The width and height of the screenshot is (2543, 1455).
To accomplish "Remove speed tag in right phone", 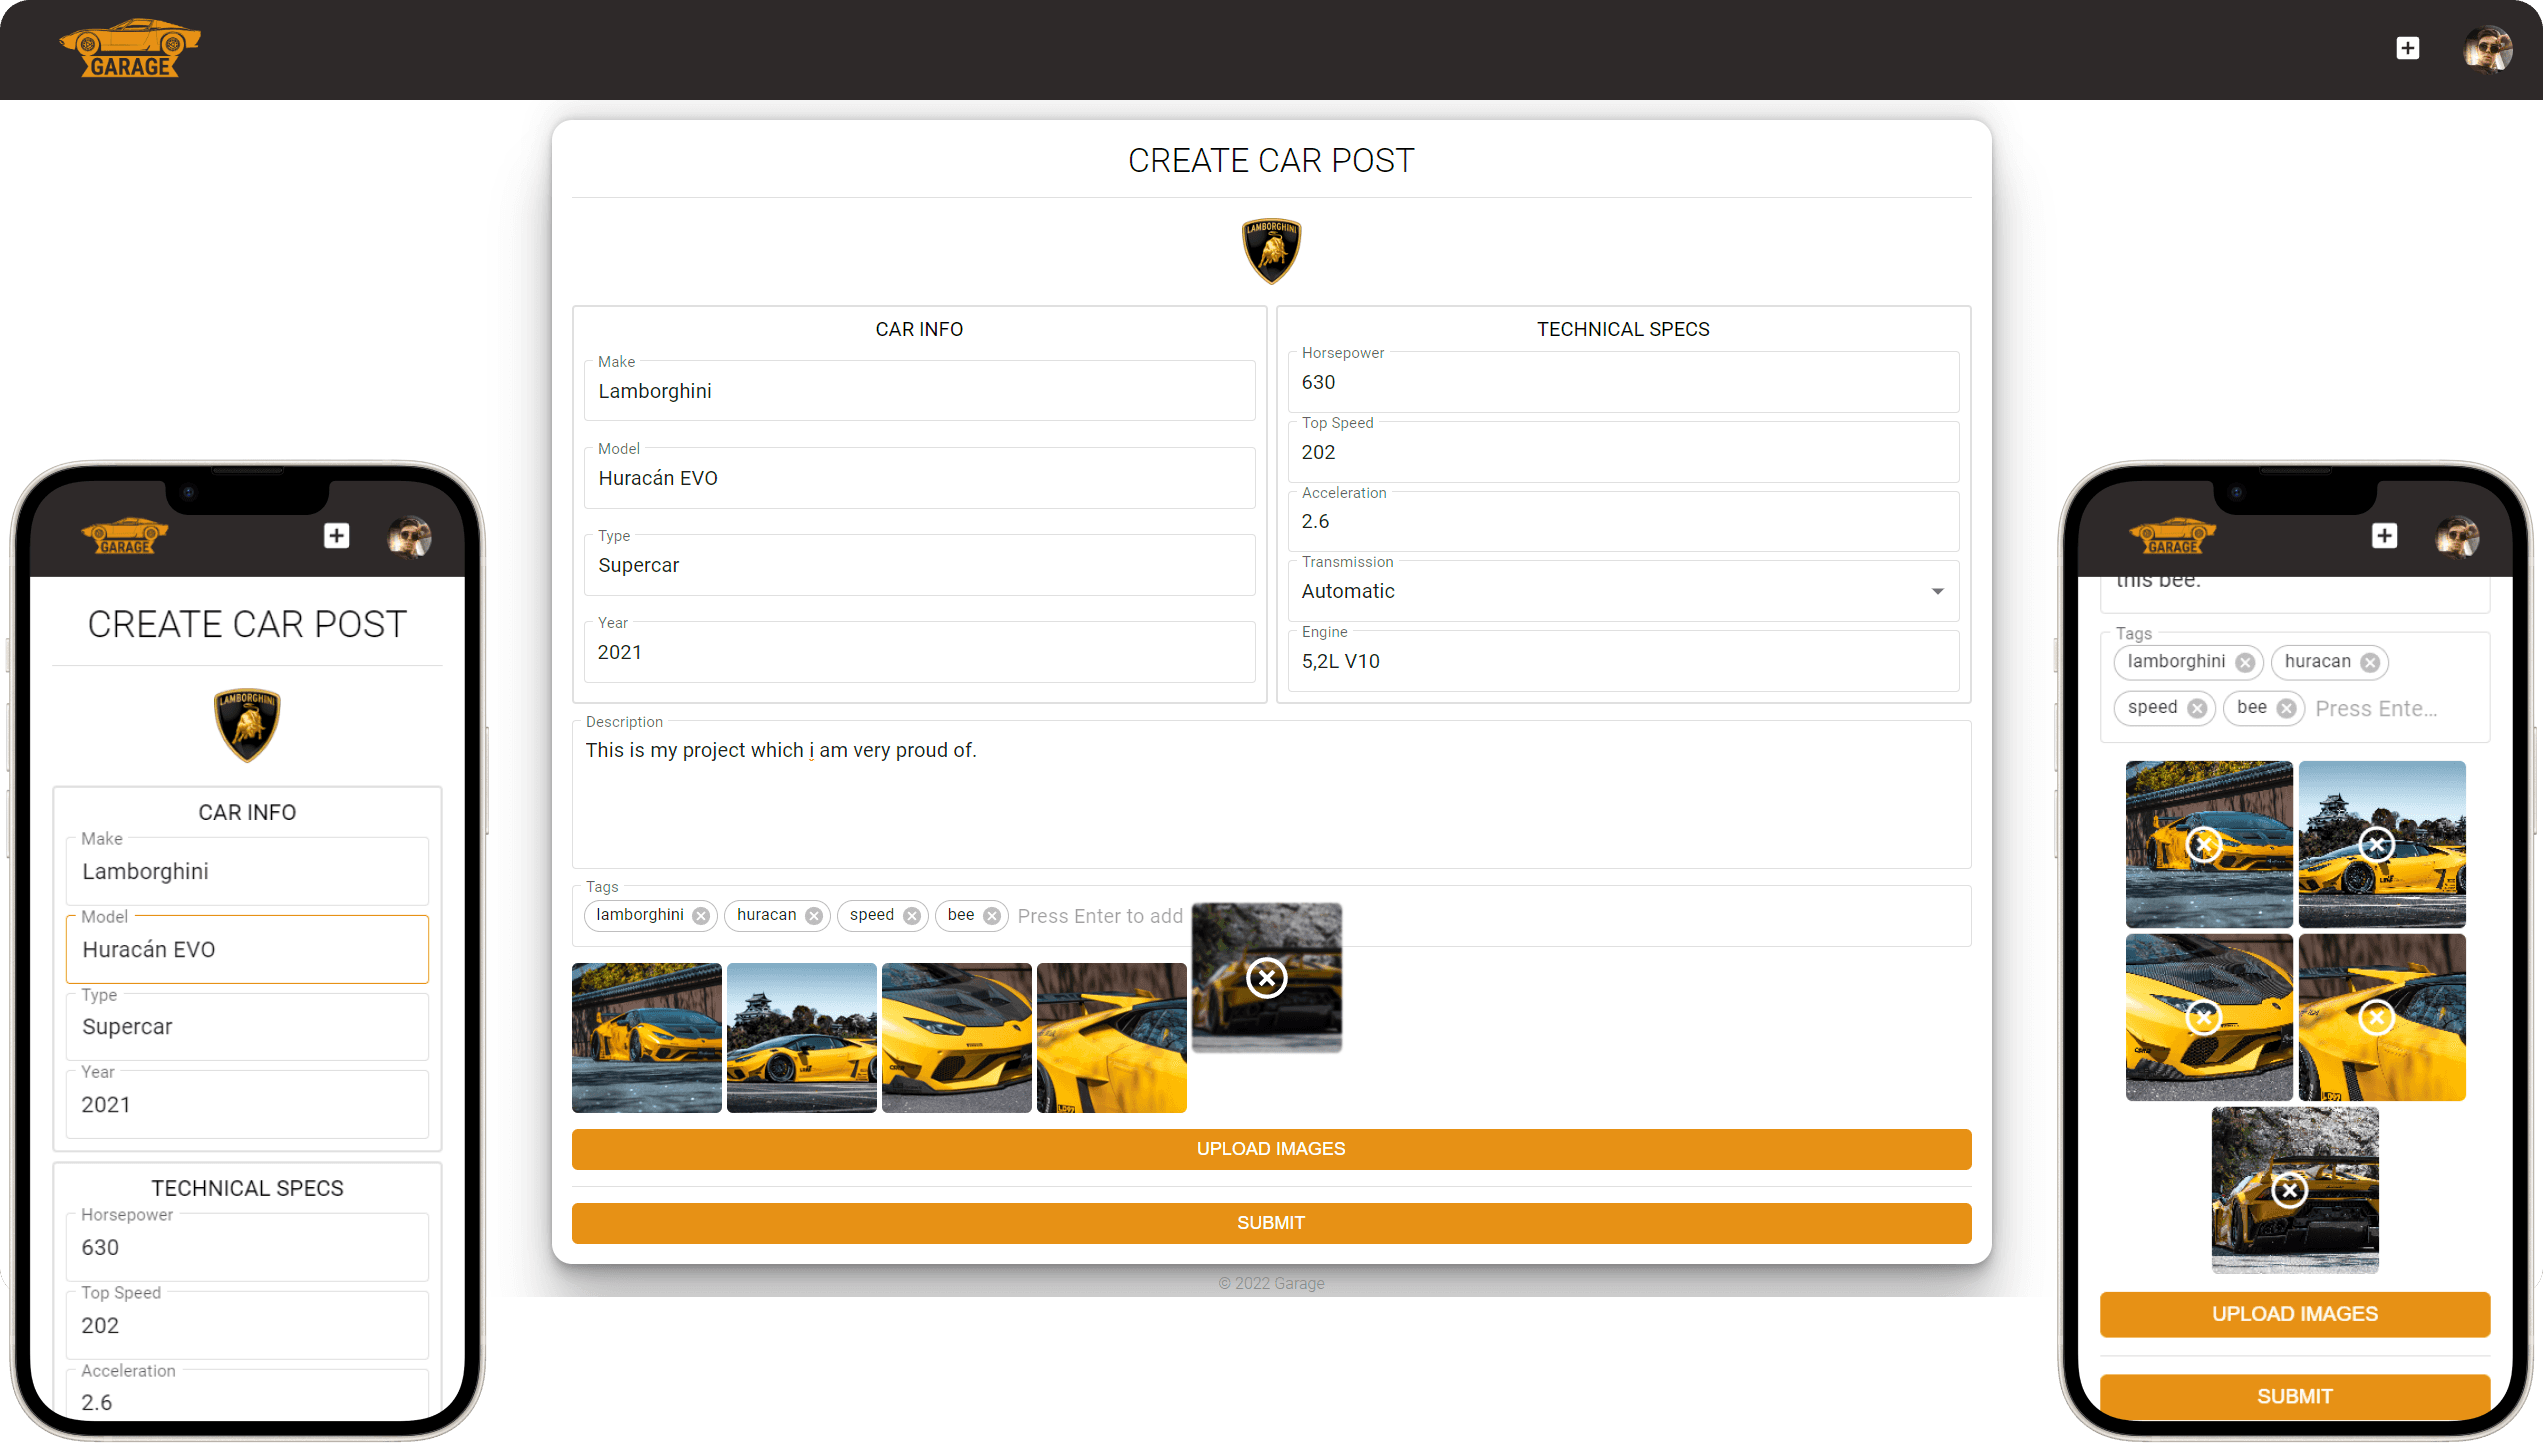I will click(x=2197, y=709).
